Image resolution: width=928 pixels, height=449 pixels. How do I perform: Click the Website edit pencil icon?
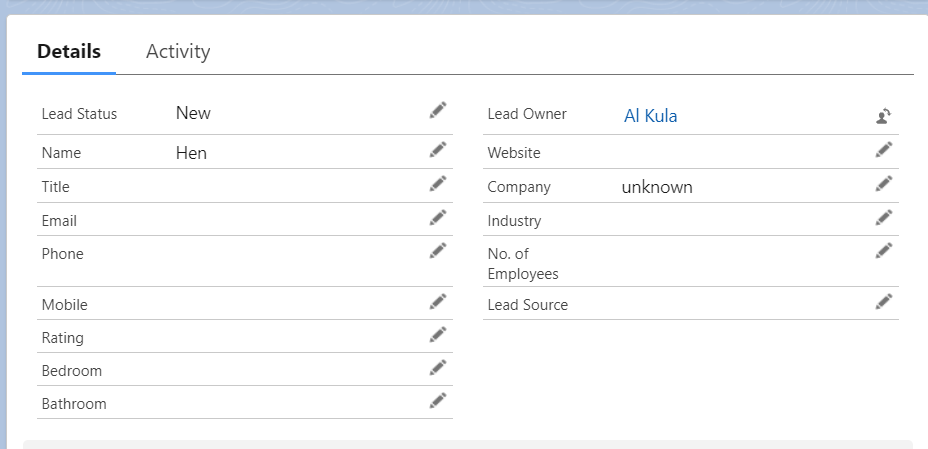coord(884,150)
